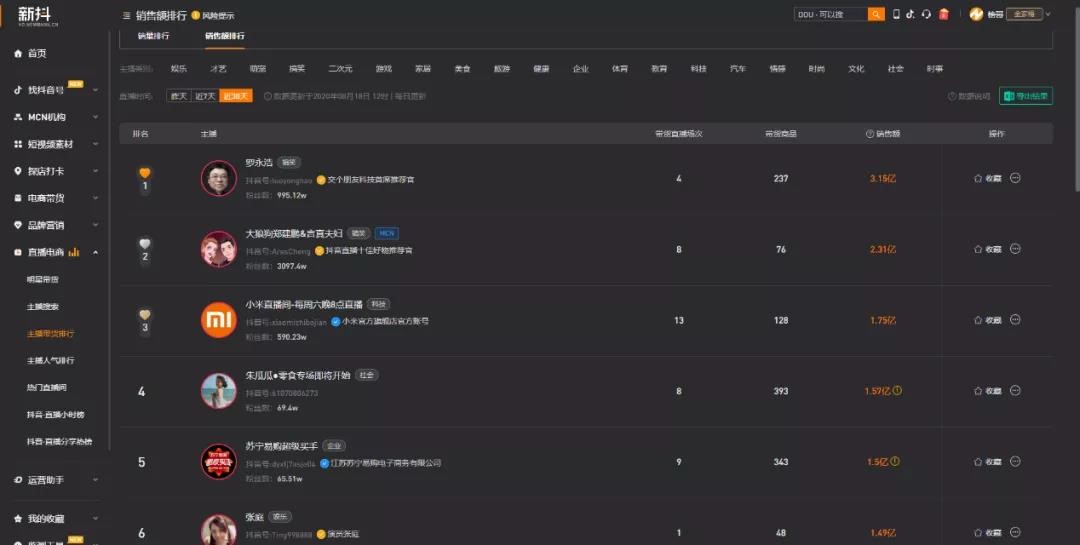The width and height of the screenshot is (1080, 545).
Task: Filter by 游戏 category
Action: 384,69
